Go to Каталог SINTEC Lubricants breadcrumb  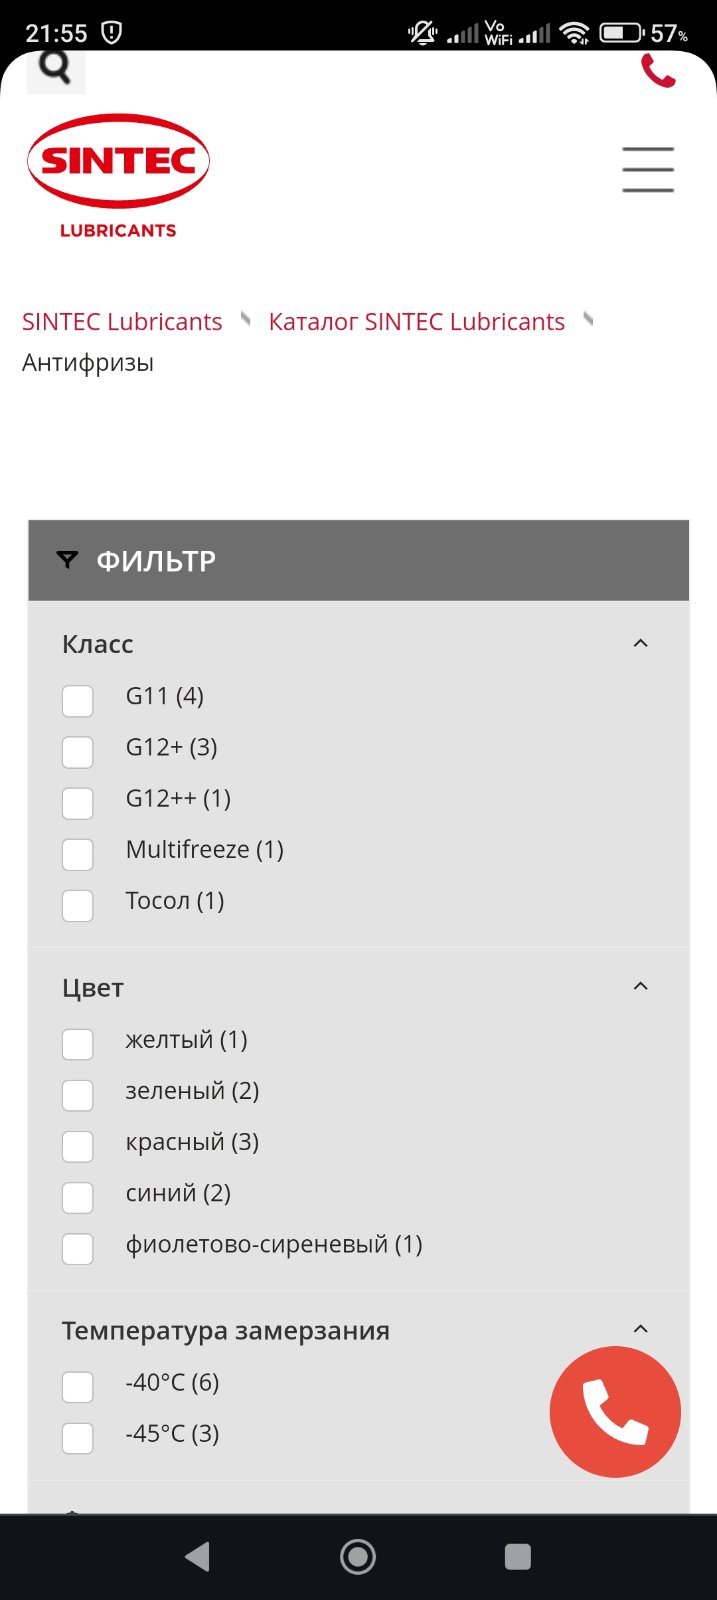click(x=417, y=322)
